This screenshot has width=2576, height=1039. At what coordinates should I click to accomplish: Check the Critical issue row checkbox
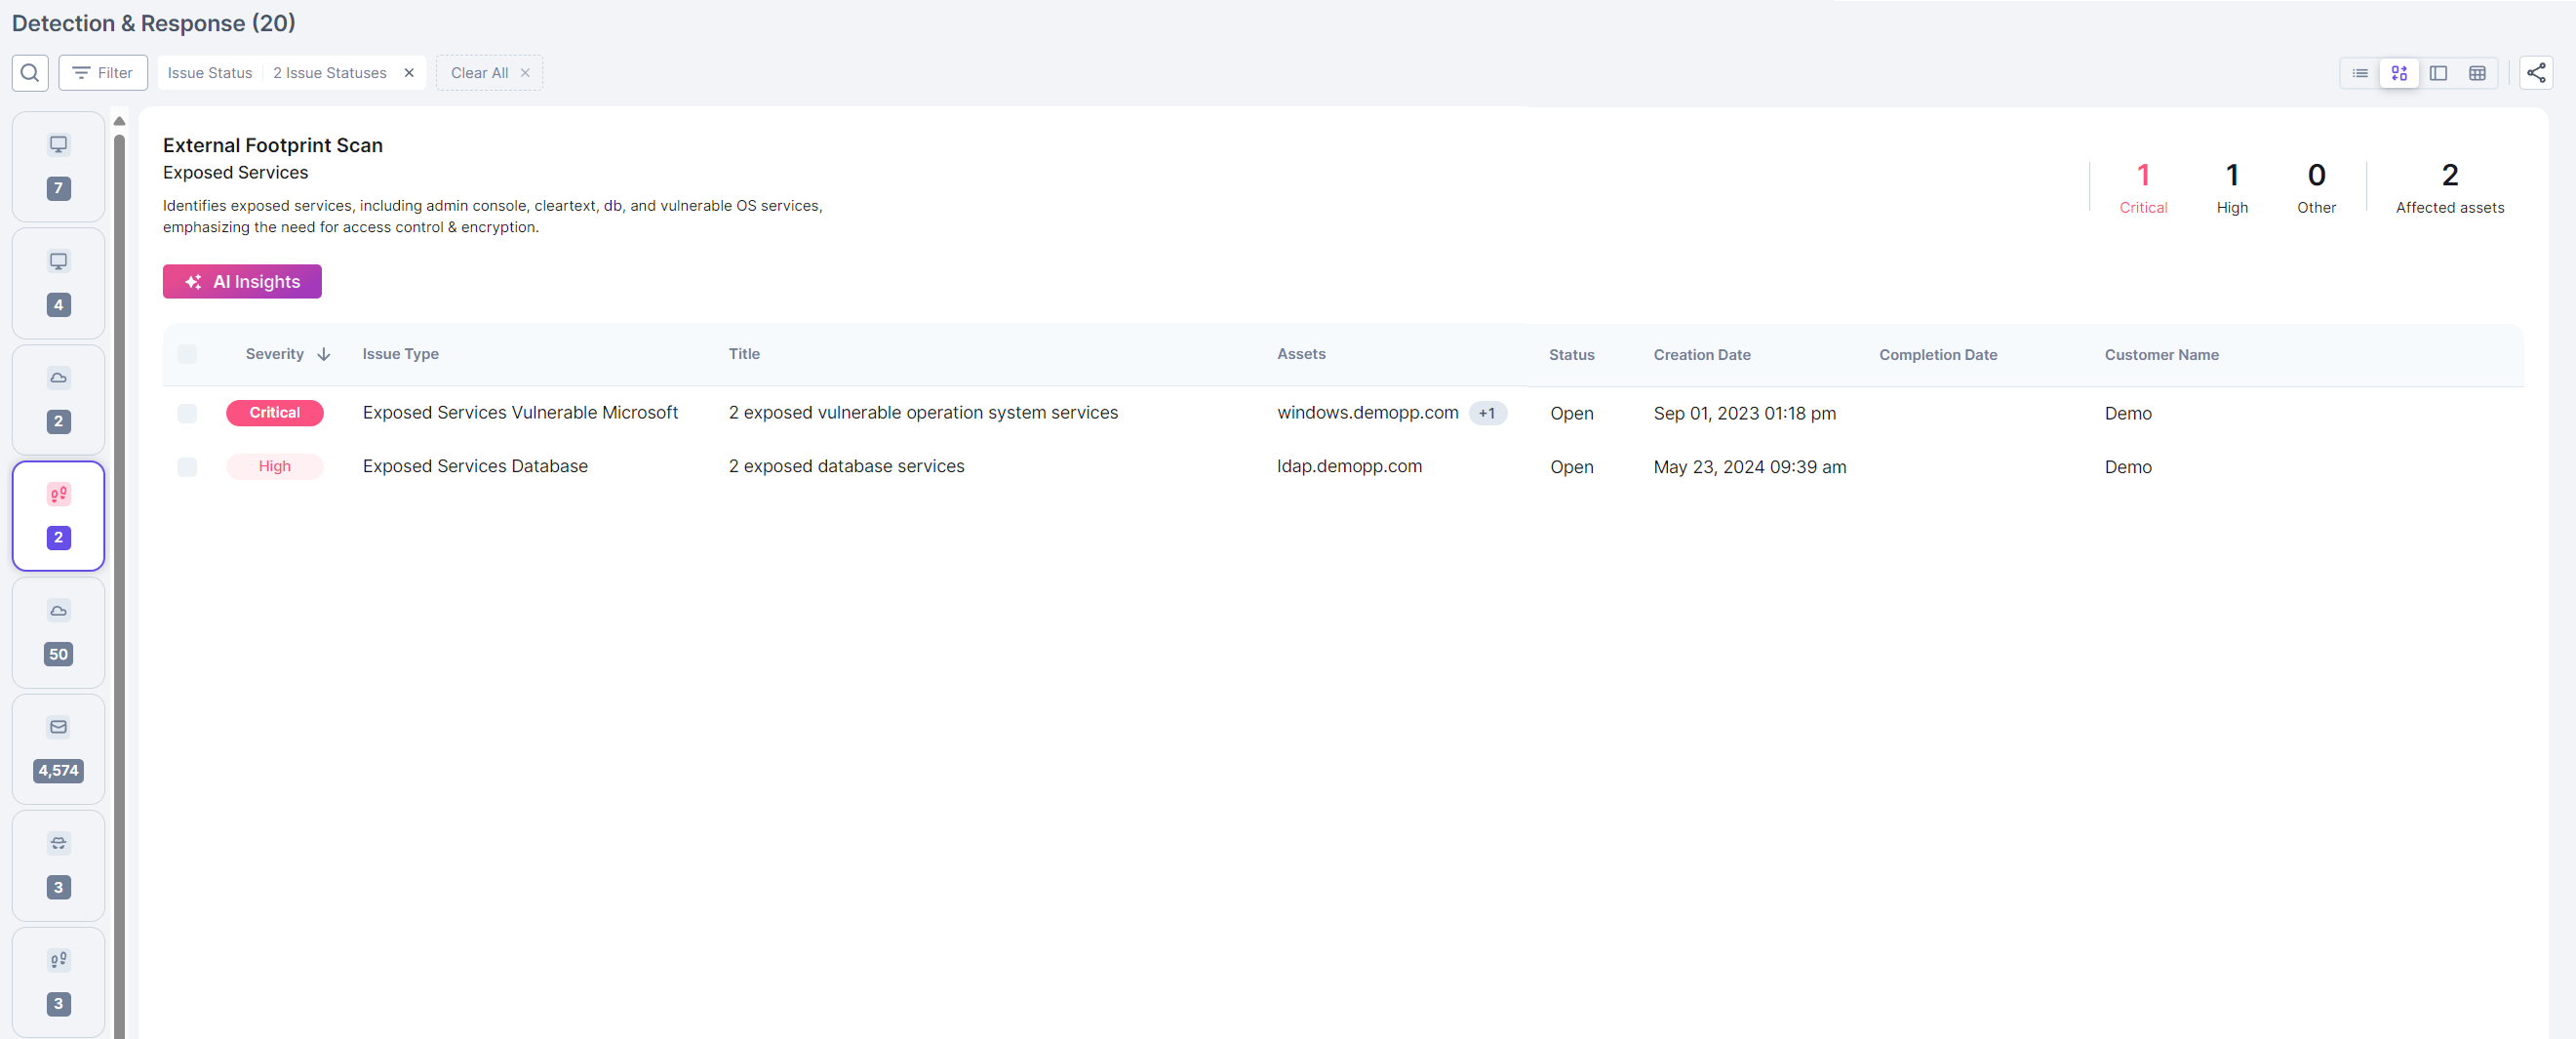pyautogui.click(x=187, y=413)
